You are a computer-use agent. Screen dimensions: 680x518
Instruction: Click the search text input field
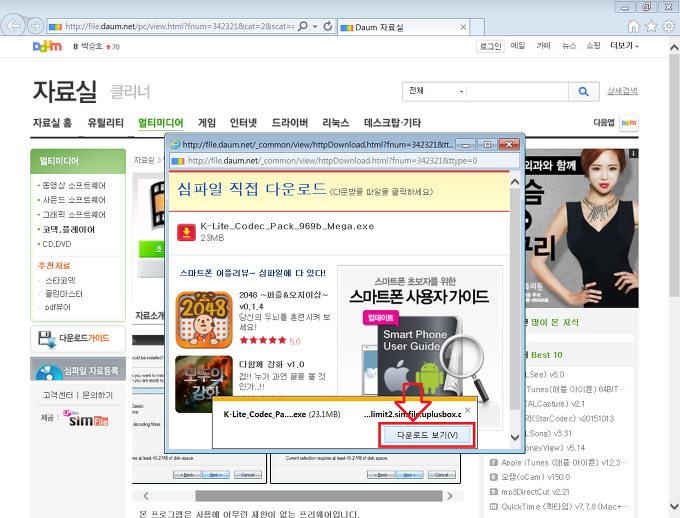coord(518,92)
